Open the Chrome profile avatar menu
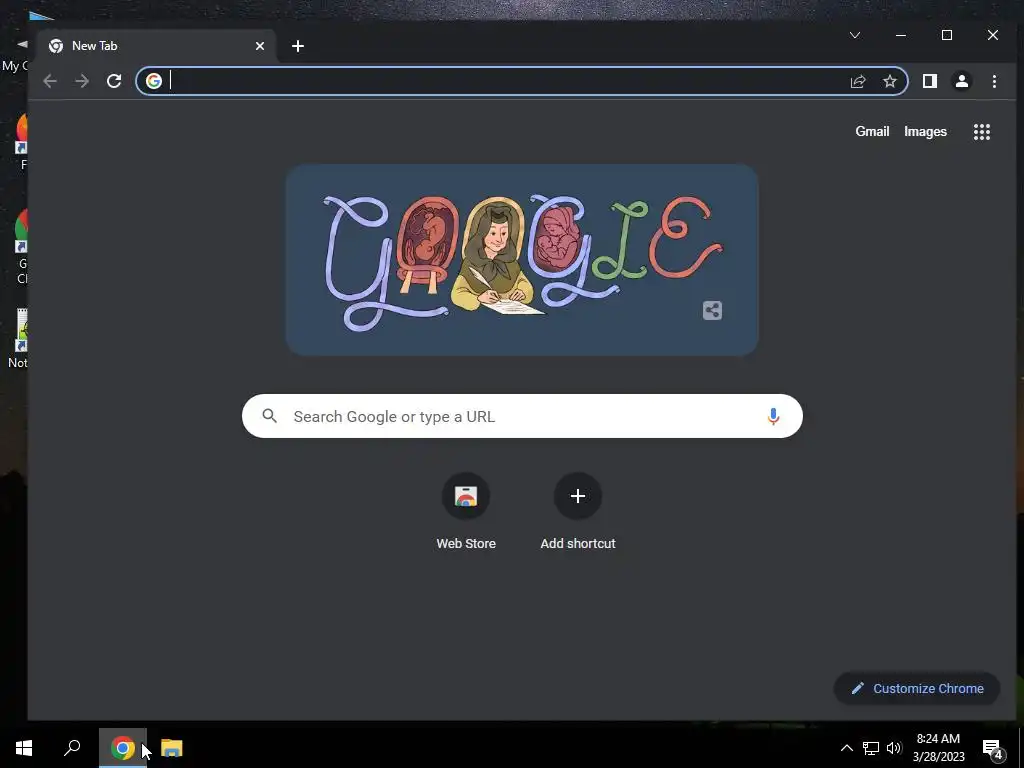1024x768 pixels. pyautogui.click(x=961, y=81)
